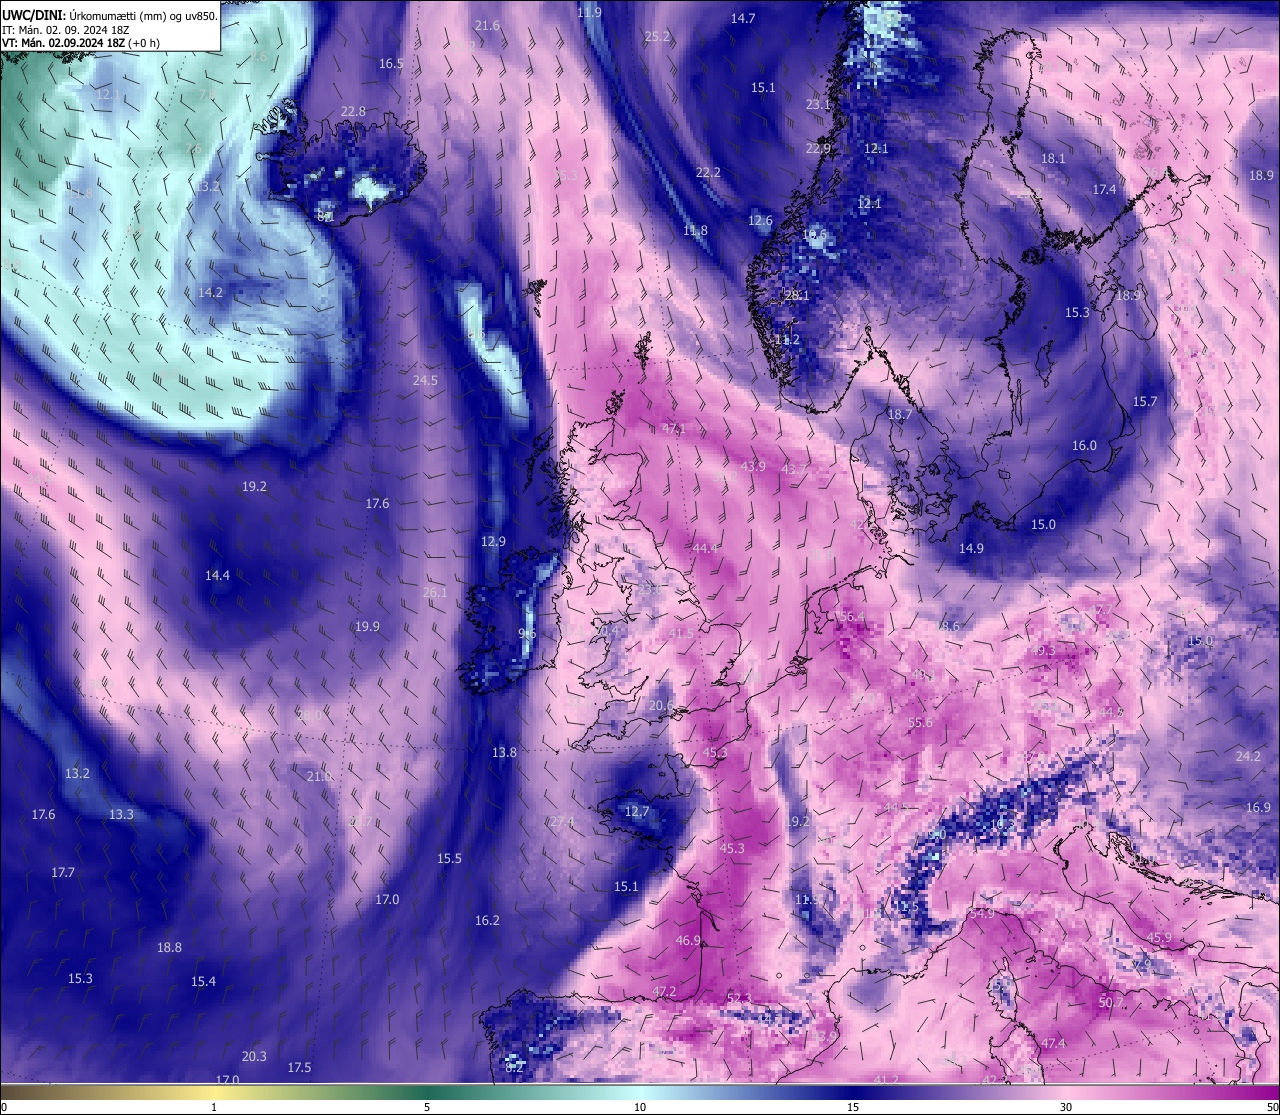Click the 18.7 value near southern Norway
The height and width of the screenshot is (1115, 1280).
pyautogui.click(x=899, y=414)
